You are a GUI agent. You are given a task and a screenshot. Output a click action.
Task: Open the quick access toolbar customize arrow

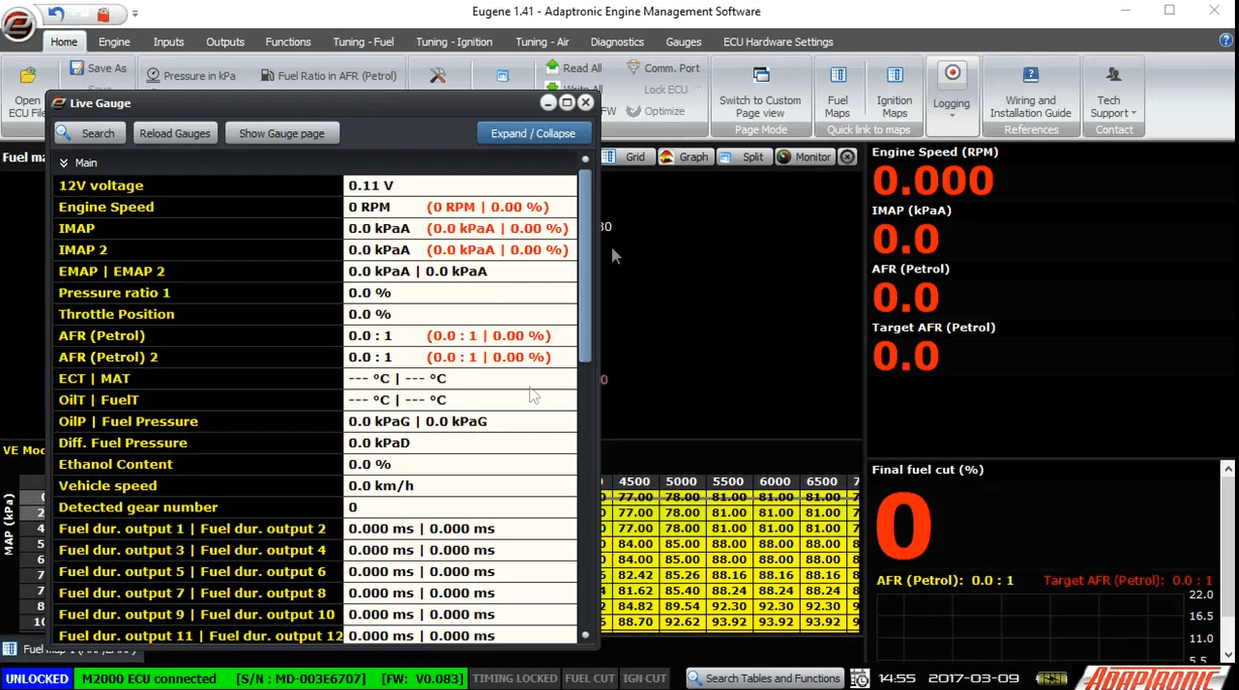pyautogui.click(x=136, y=14)
